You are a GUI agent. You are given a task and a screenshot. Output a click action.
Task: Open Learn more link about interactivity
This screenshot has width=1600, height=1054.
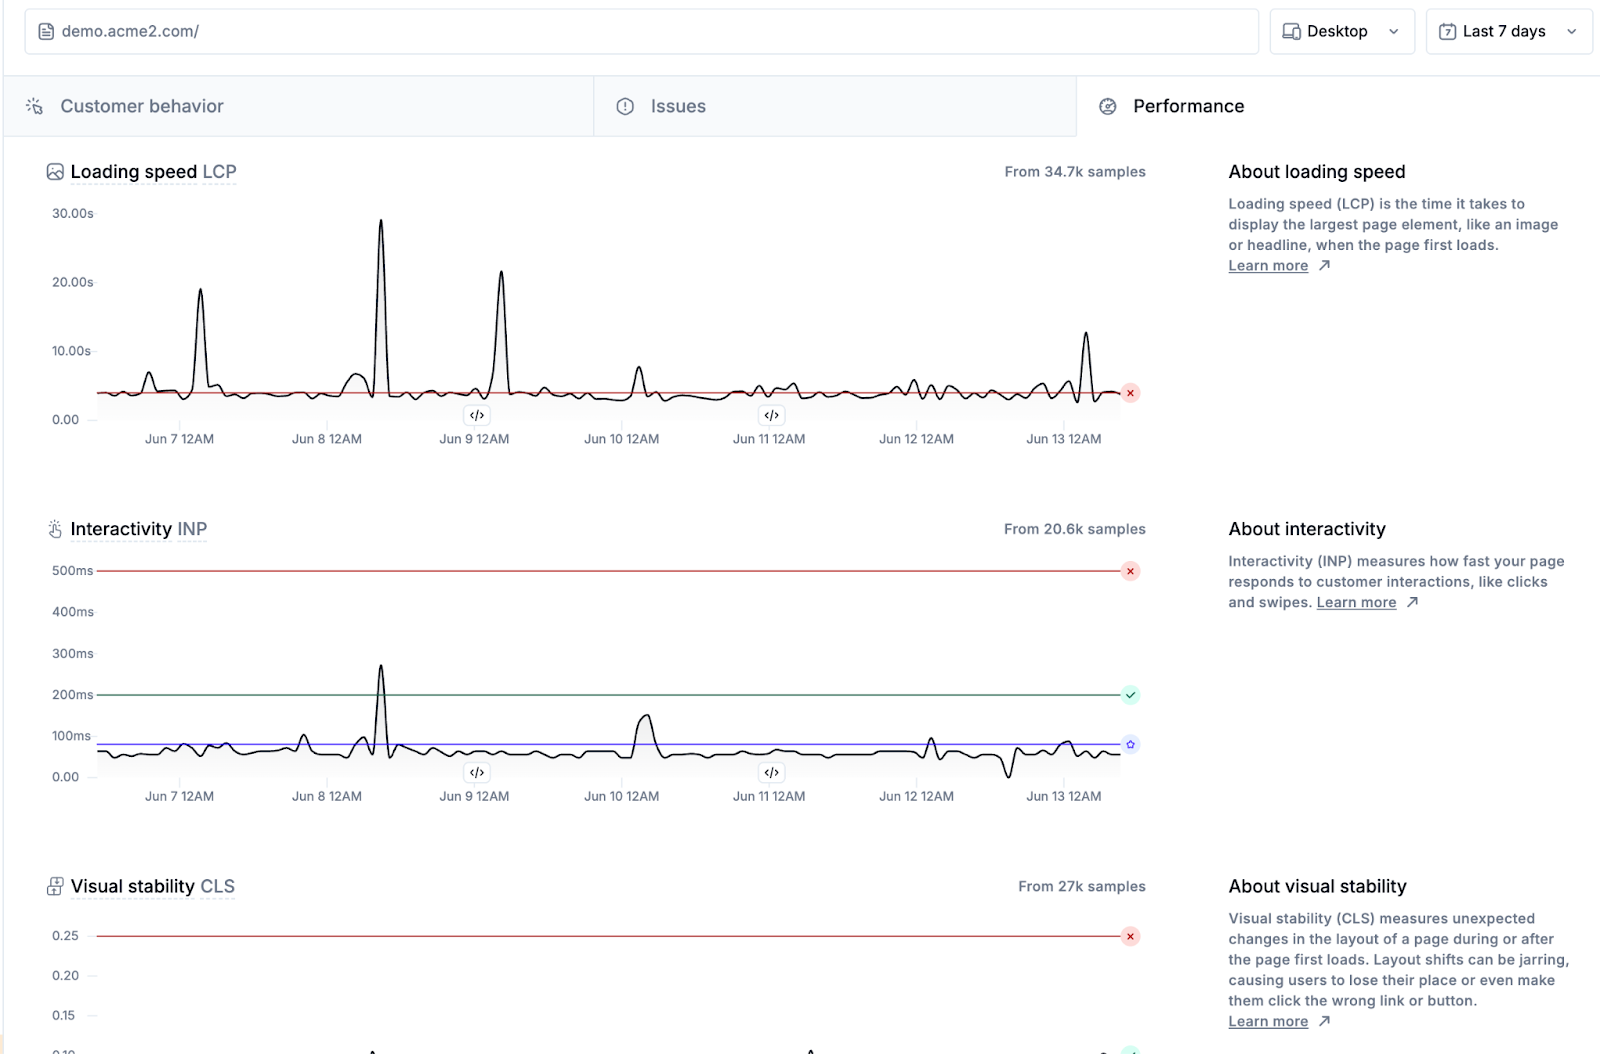pos(1356,602)
